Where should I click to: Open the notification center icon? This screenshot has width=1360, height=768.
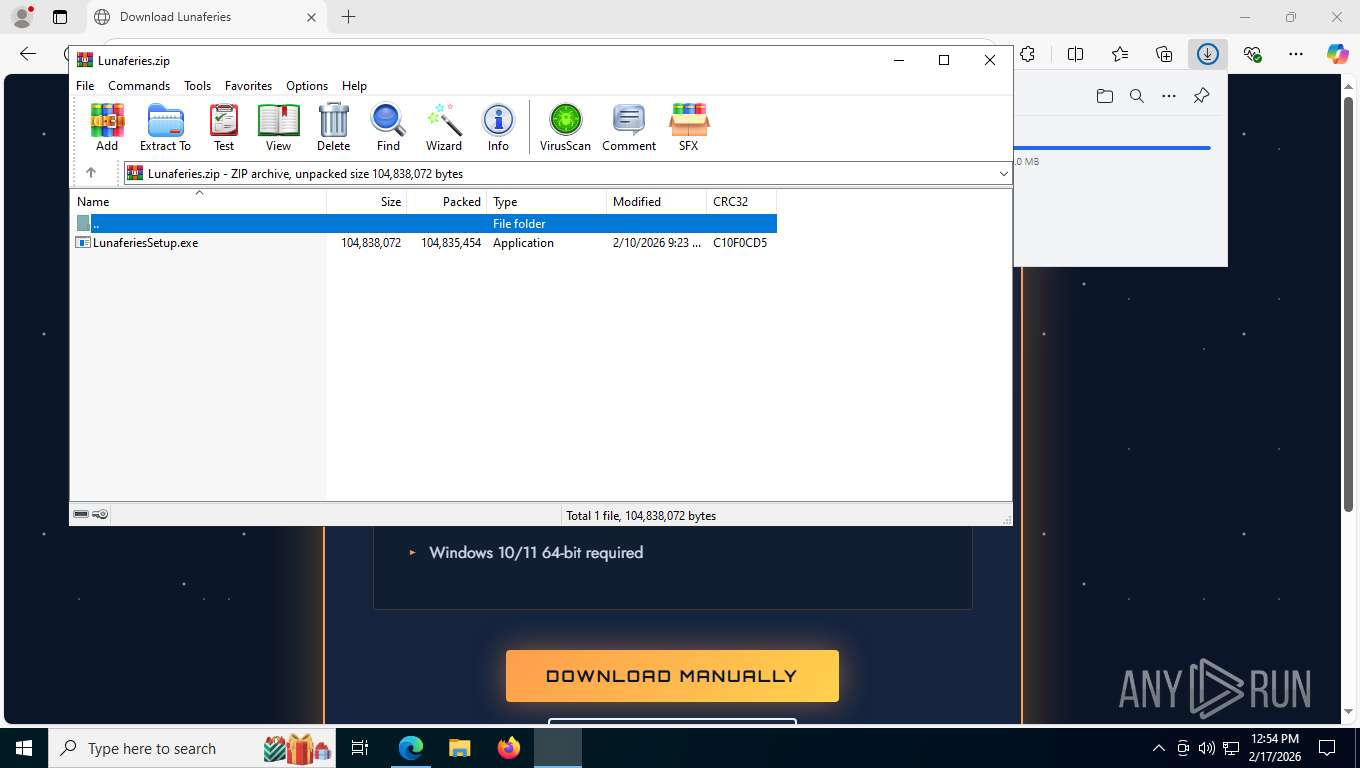tap(1327, 748)
